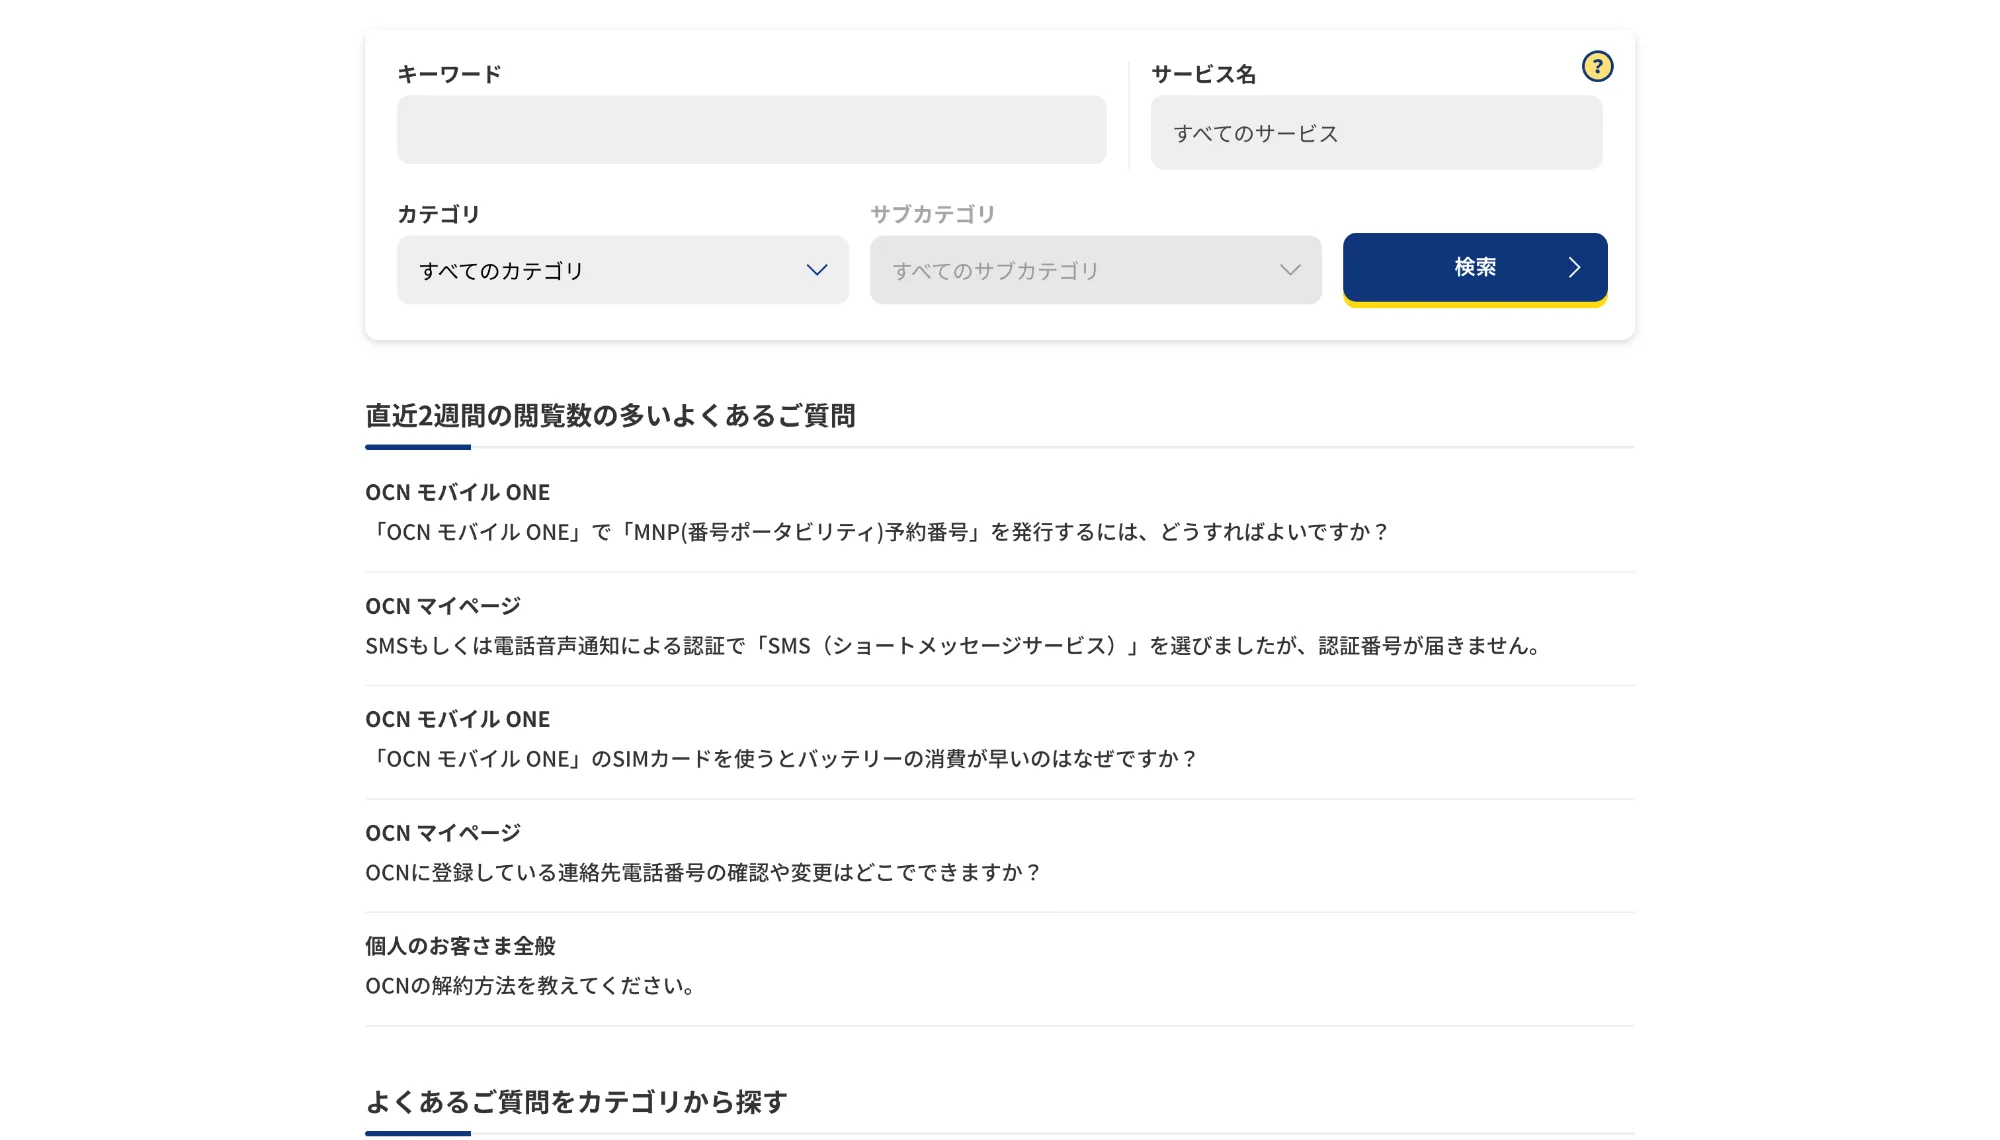
Task: Click the 個人のお客さま全般 category label
Action: [462, 945]
